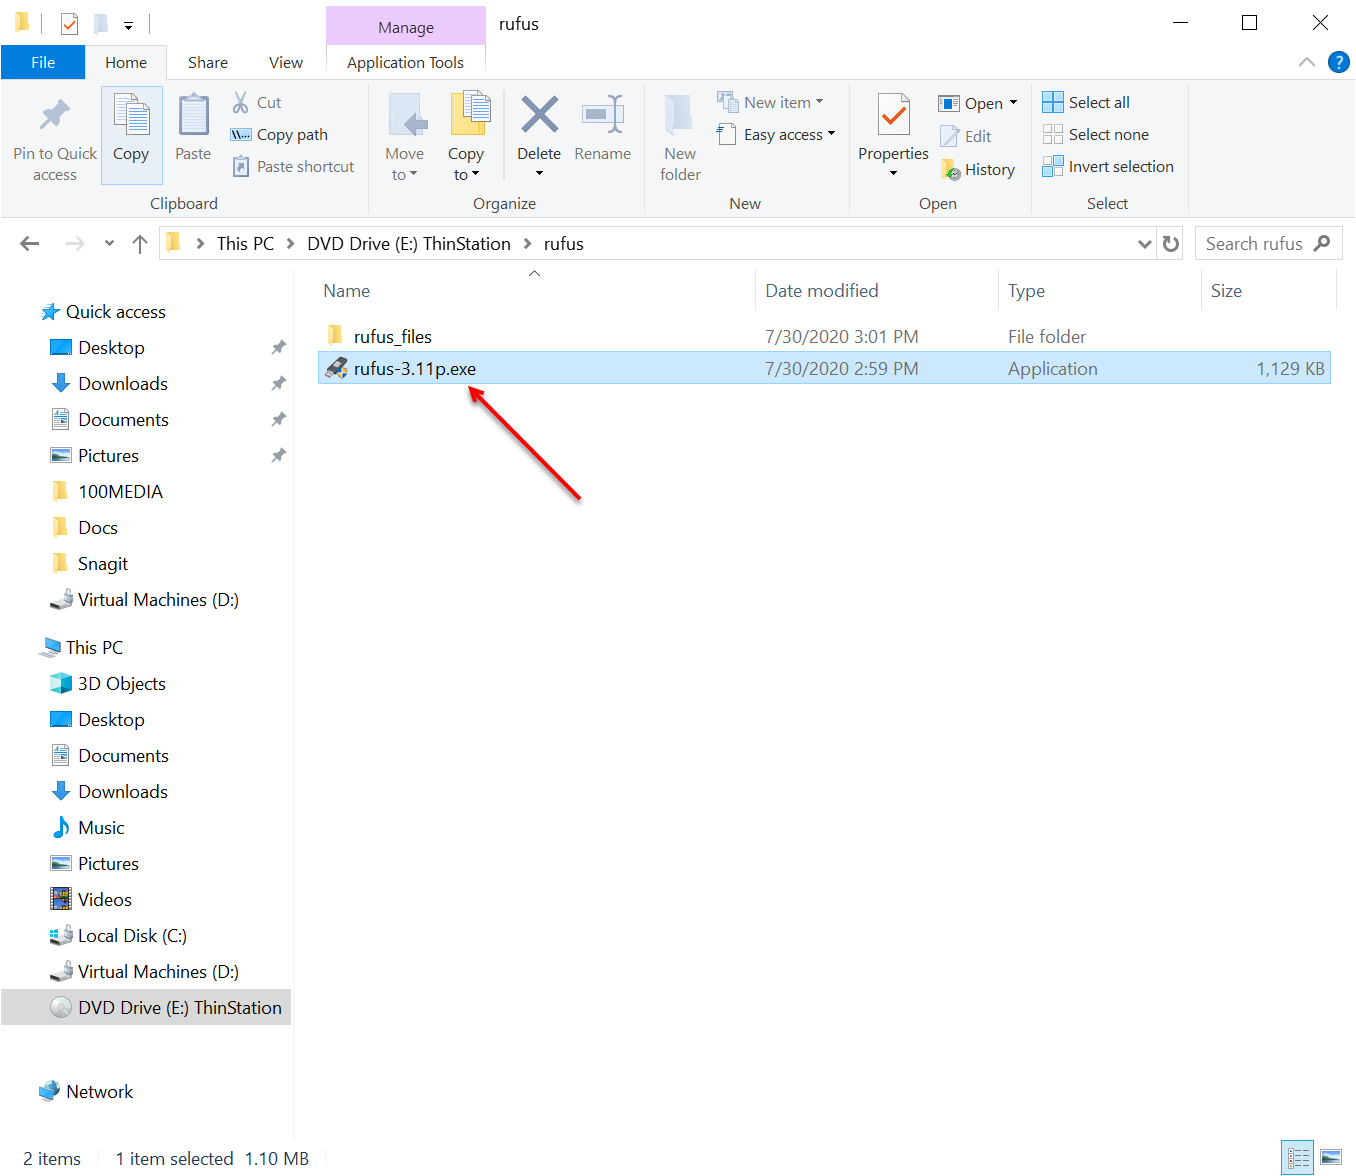Create a New folder
The height and width of the screenshot is (1176, 1356).
pos(680,138)
